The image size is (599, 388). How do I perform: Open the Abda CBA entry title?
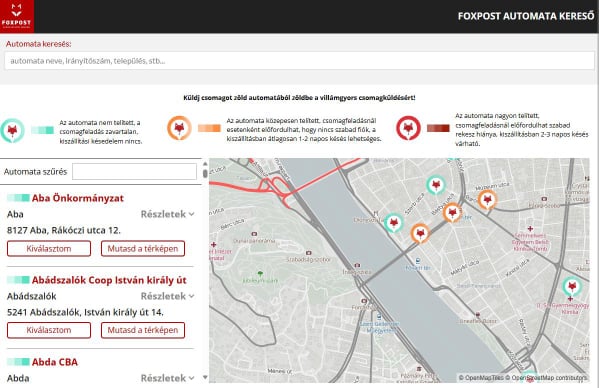(x=55, y=362)
